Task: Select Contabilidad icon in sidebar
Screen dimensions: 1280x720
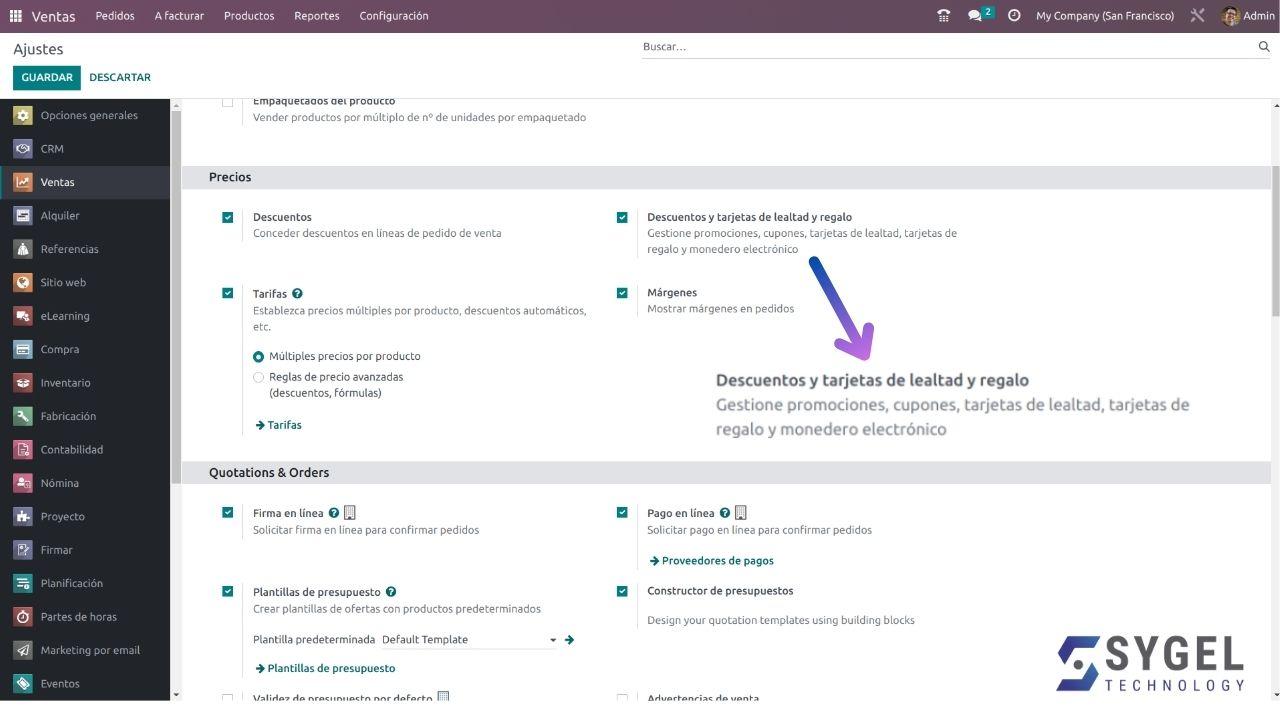Action: tap(23, 450)
